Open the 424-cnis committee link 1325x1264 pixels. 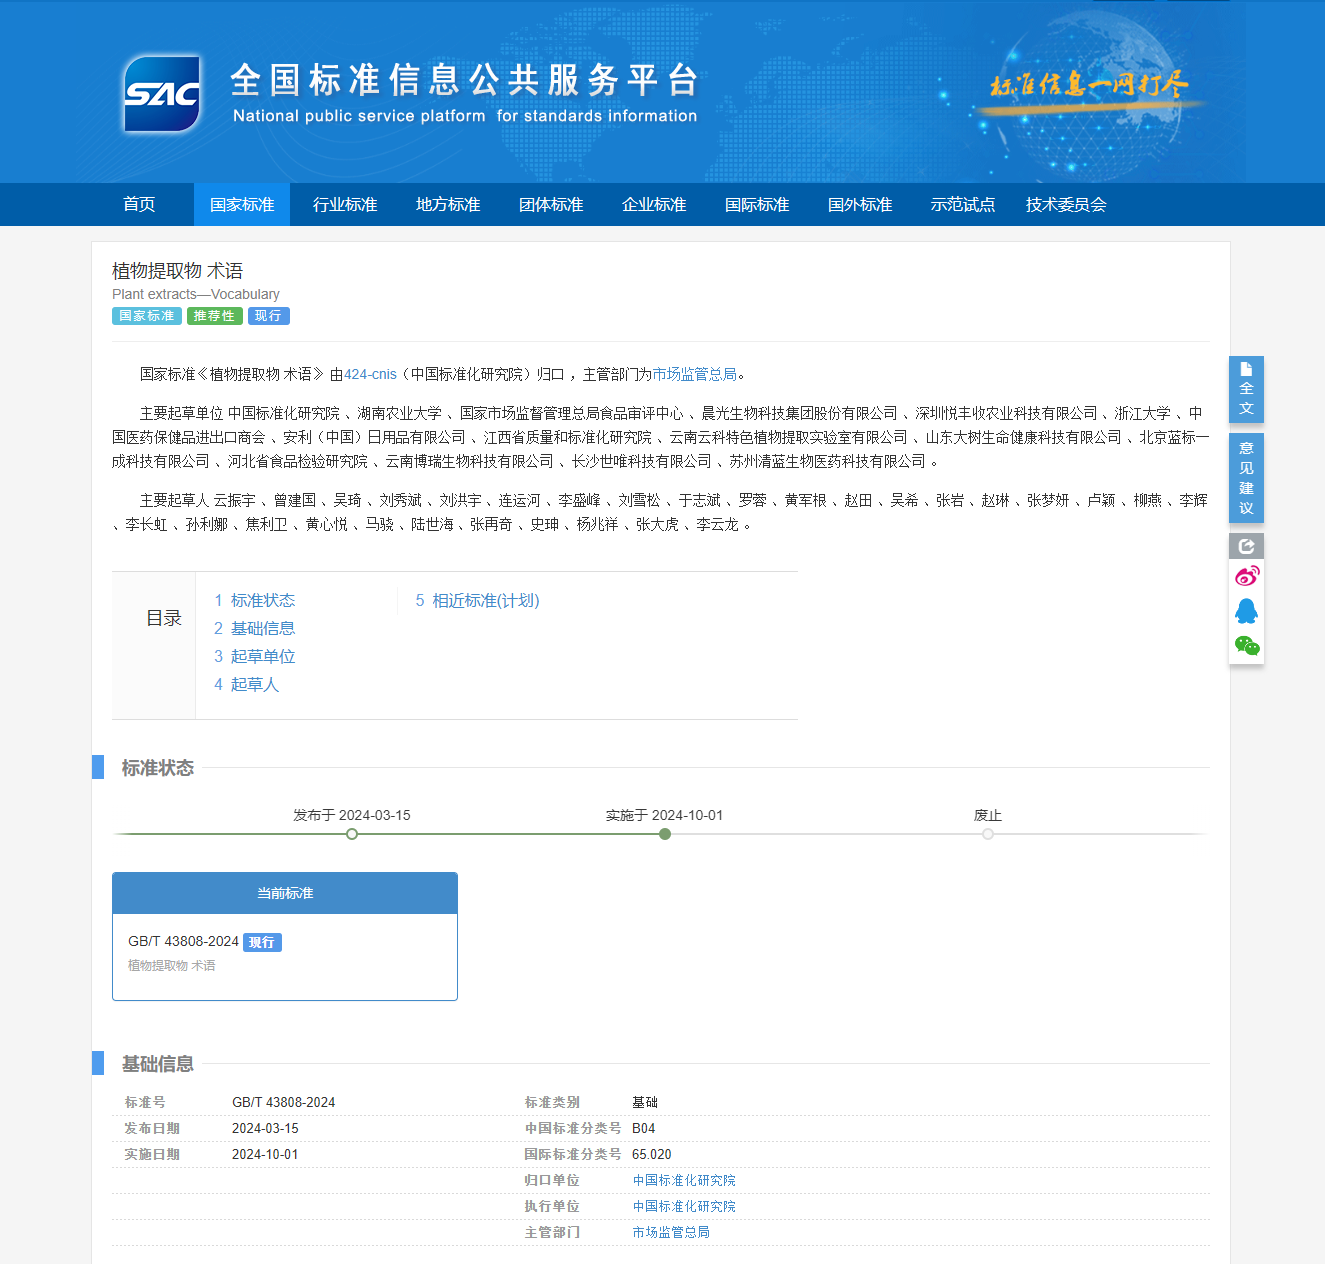click(370, 374)
